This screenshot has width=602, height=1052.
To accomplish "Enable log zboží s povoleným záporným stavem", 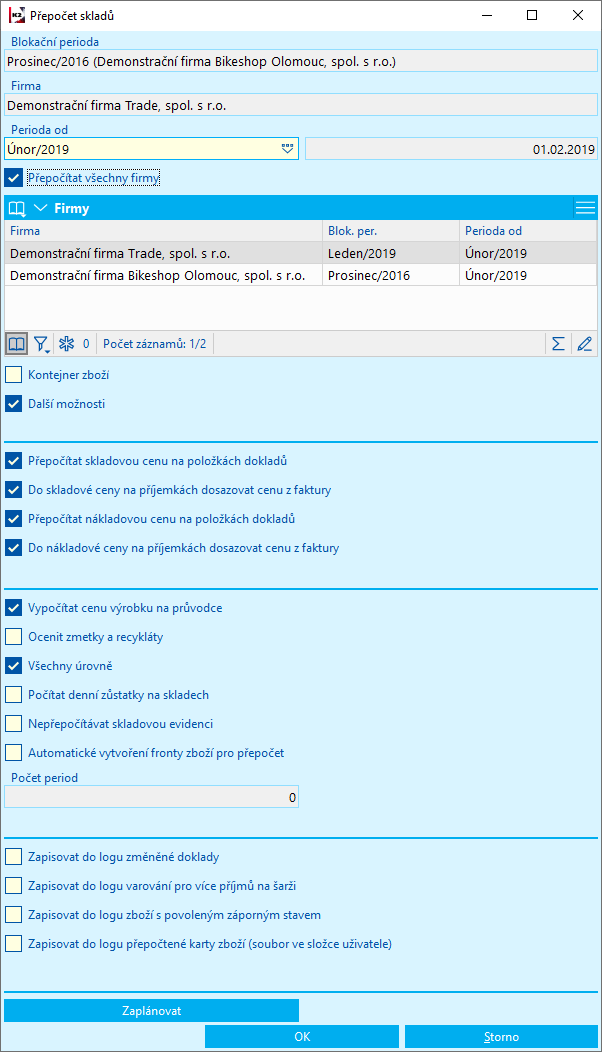I will tap(13, 914).
